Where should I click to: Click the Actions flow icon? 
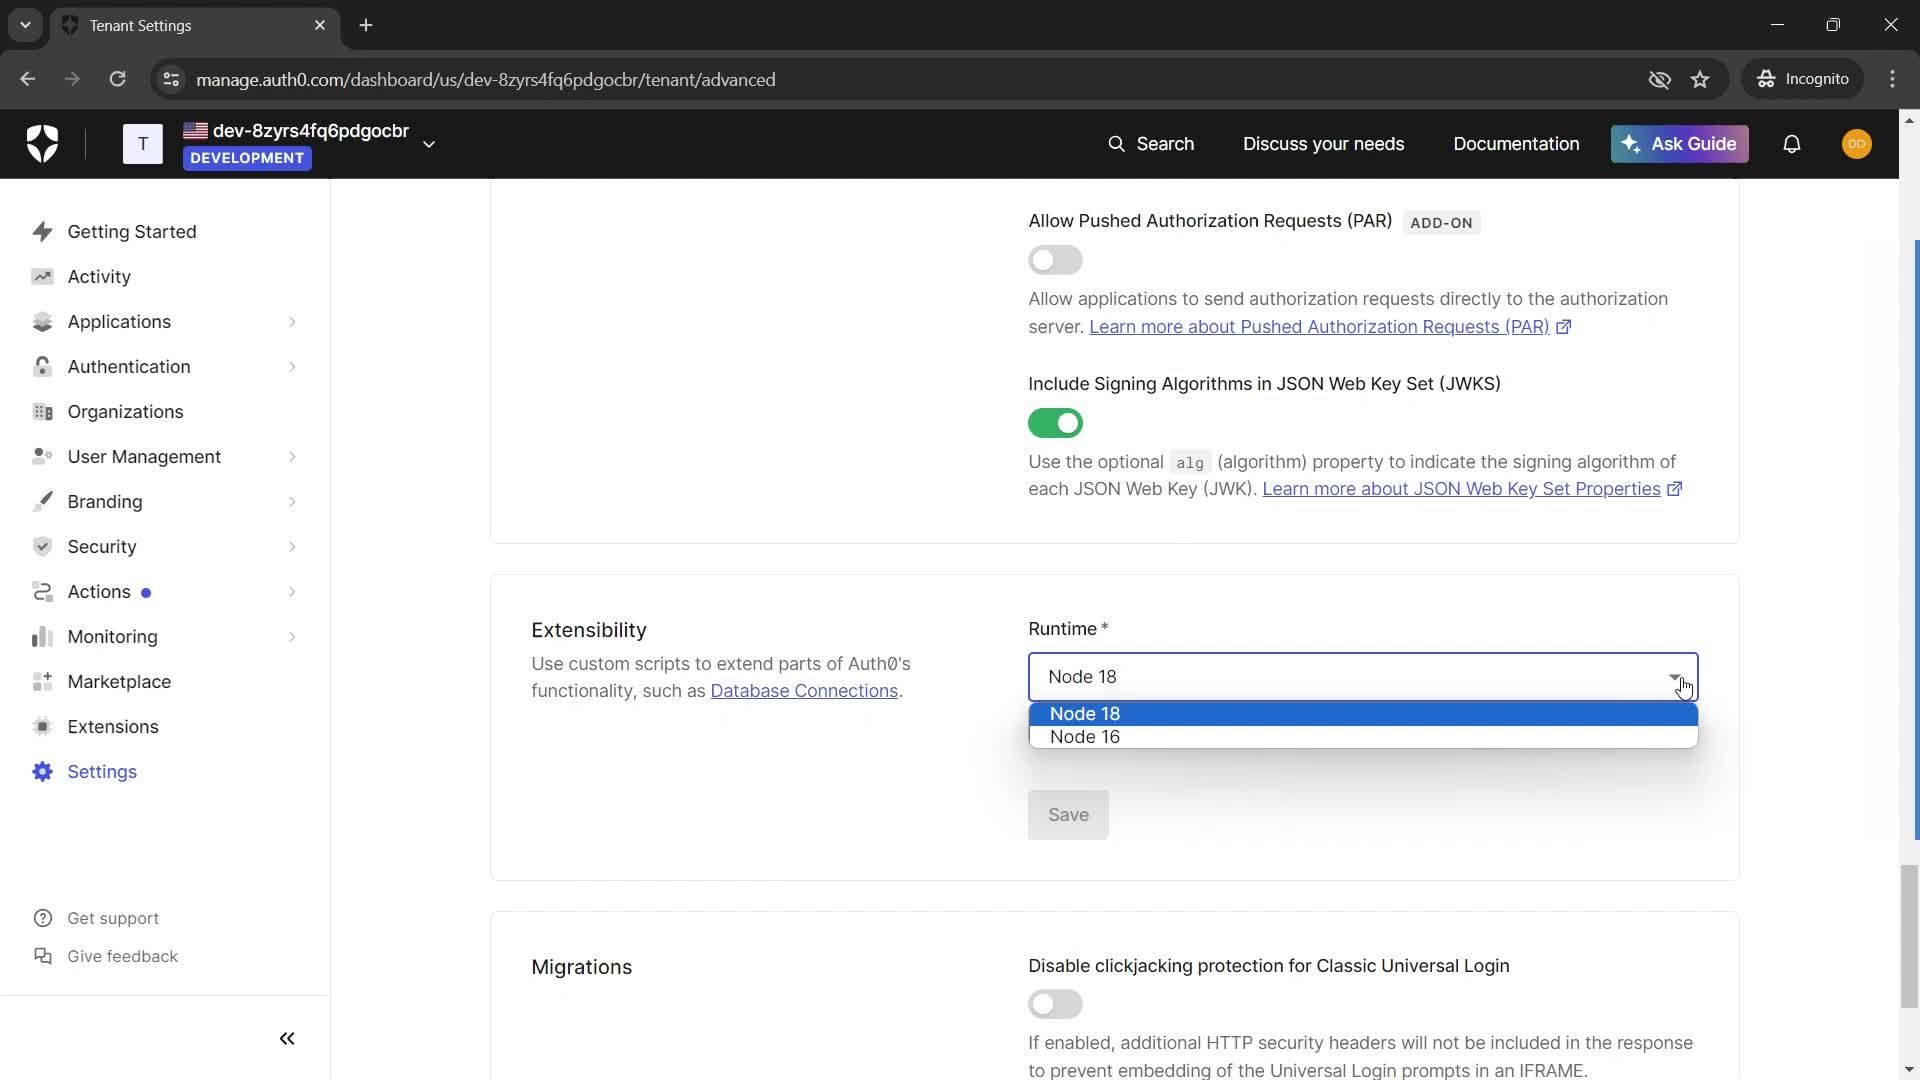[42, 592]
